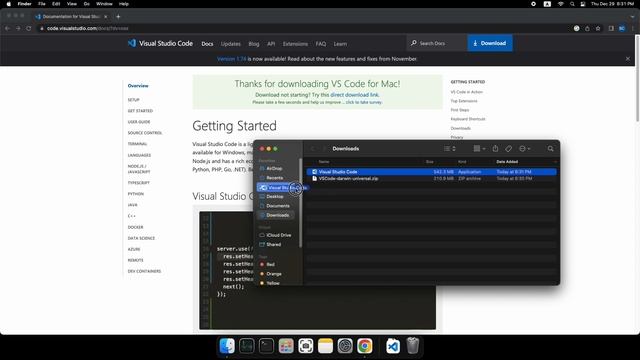
Task: Launch Terminal from the Dock
Action: tap(266, 346)
